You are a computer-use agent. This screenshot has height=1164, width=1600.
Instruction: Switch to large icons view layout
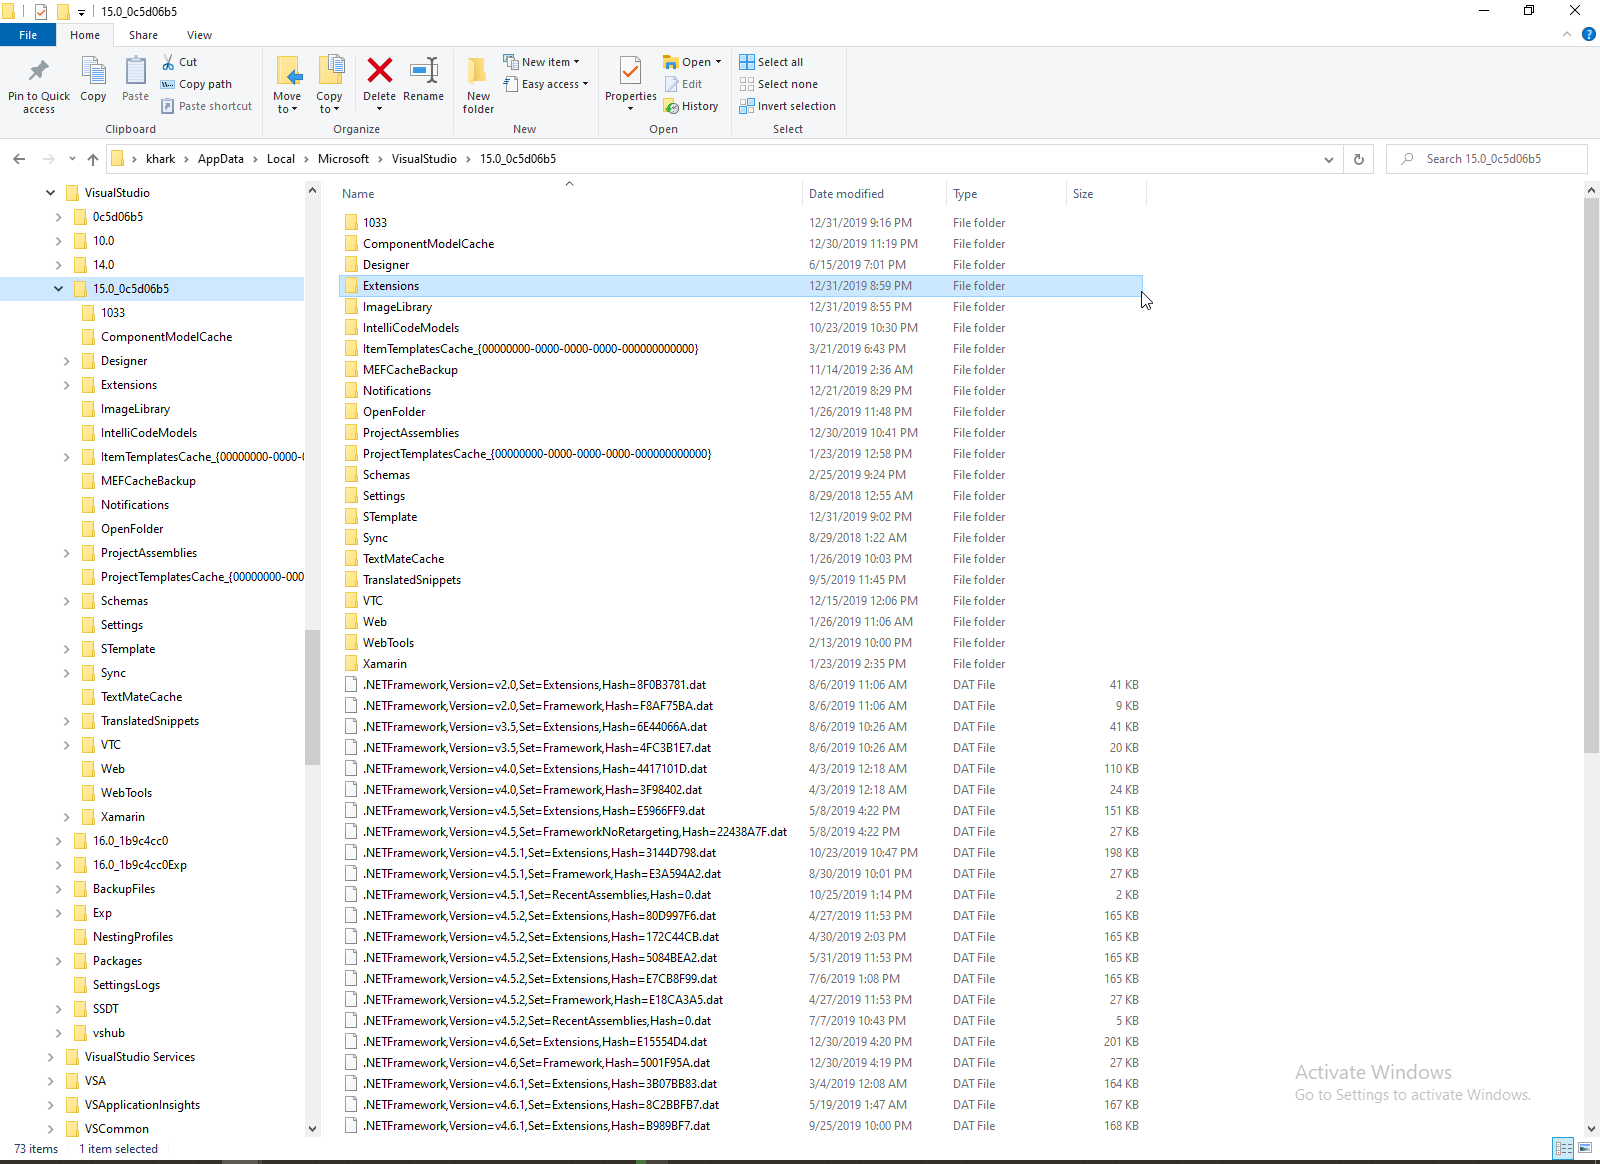pyautogui.click(x=1585, y=1148)
